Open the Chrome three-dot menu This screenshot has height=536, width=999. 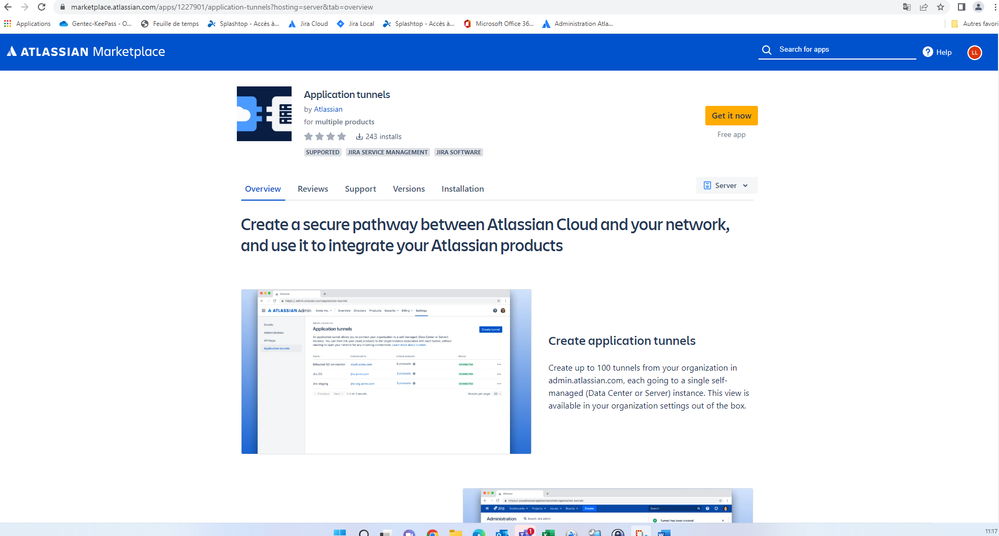click(x=995, y=7)
